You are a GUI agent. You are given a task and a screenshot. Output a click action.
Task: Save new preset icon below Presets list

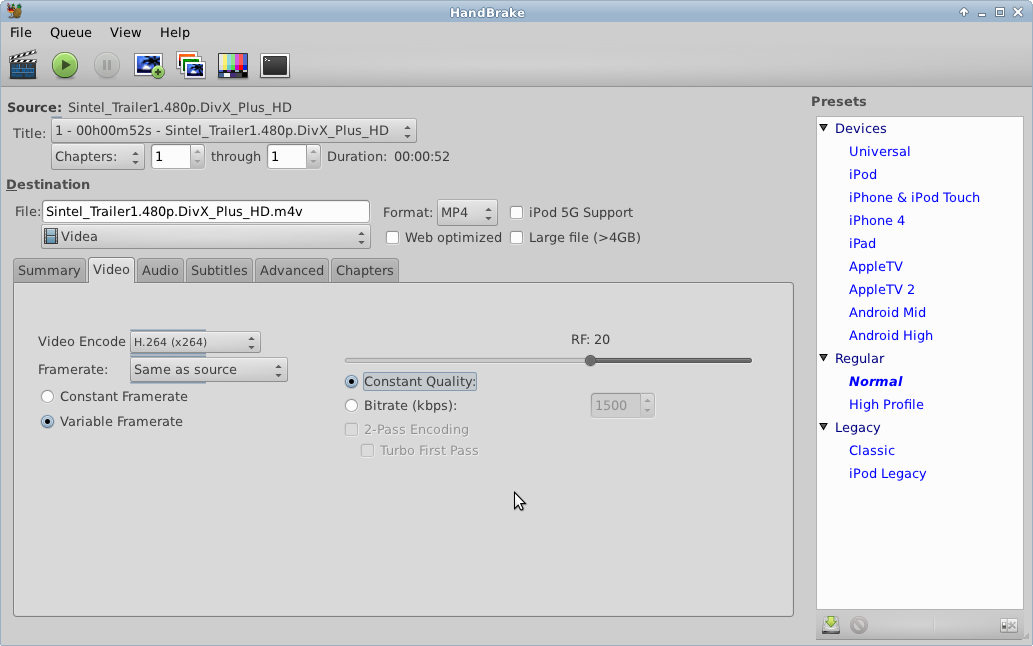click(831, 625)
